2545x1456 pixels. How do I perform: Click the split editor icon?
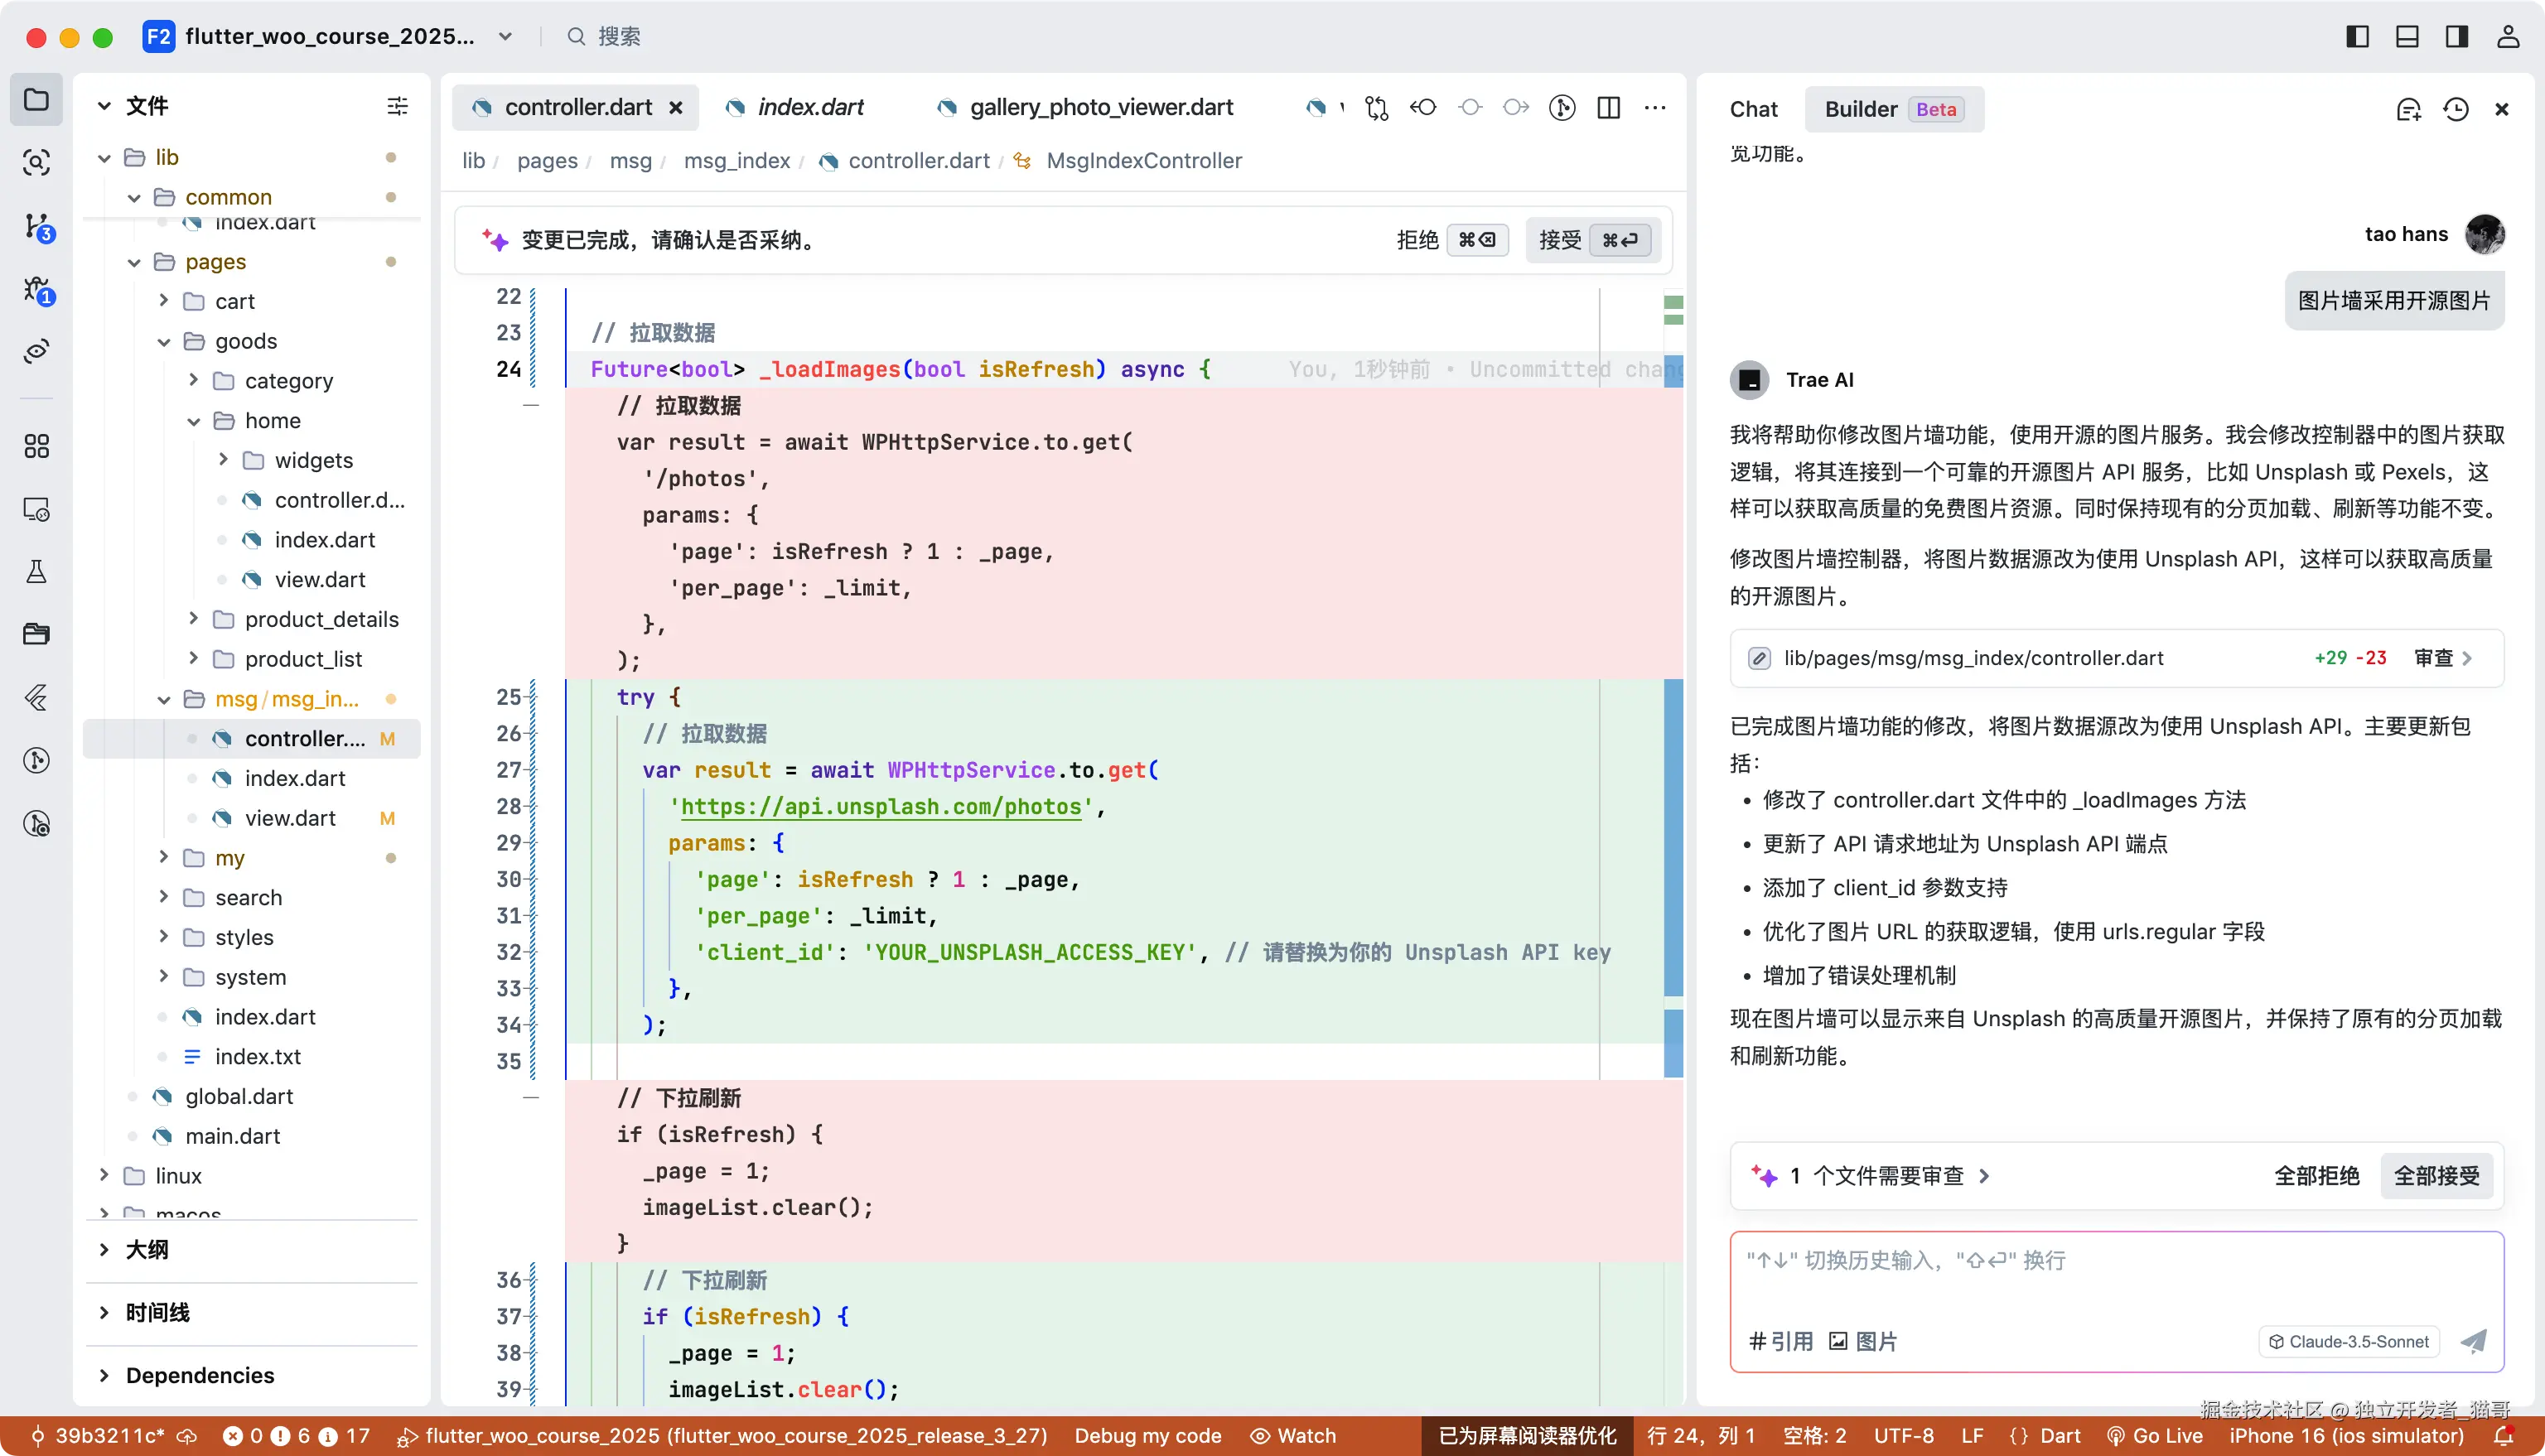pyautogui.click(x=1608, y=108)
